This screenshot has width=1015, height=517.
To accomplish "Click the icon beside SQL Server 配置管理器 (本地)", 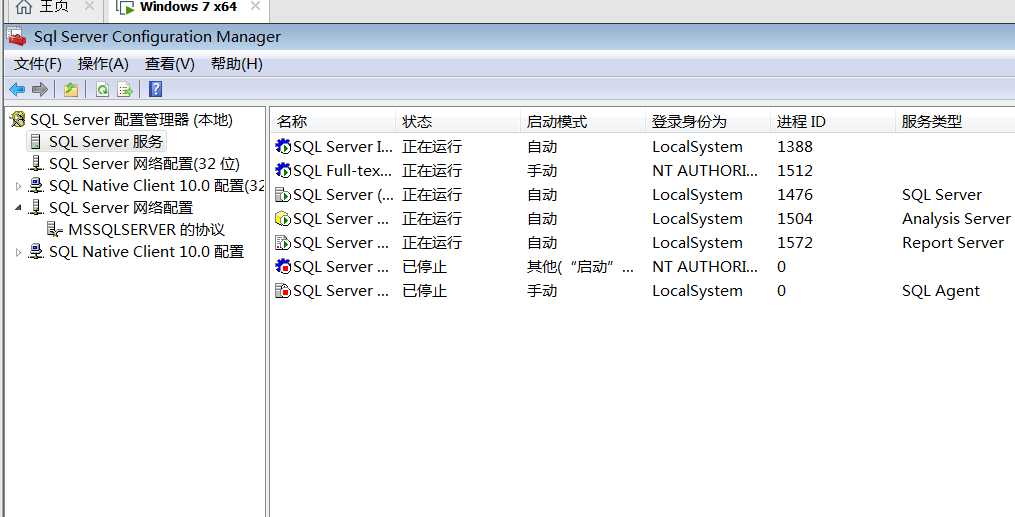I will pos(18,120).
